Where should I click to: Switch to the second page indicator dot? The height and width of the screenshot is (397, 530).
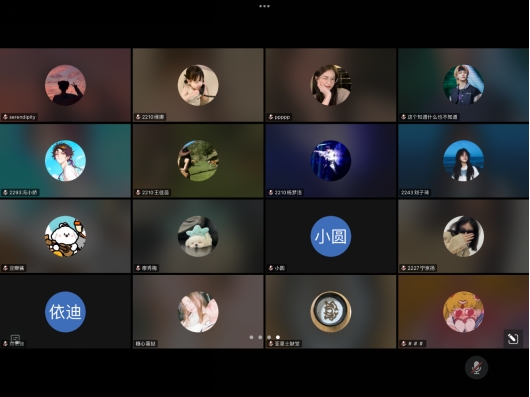click(x=260, y=337)
